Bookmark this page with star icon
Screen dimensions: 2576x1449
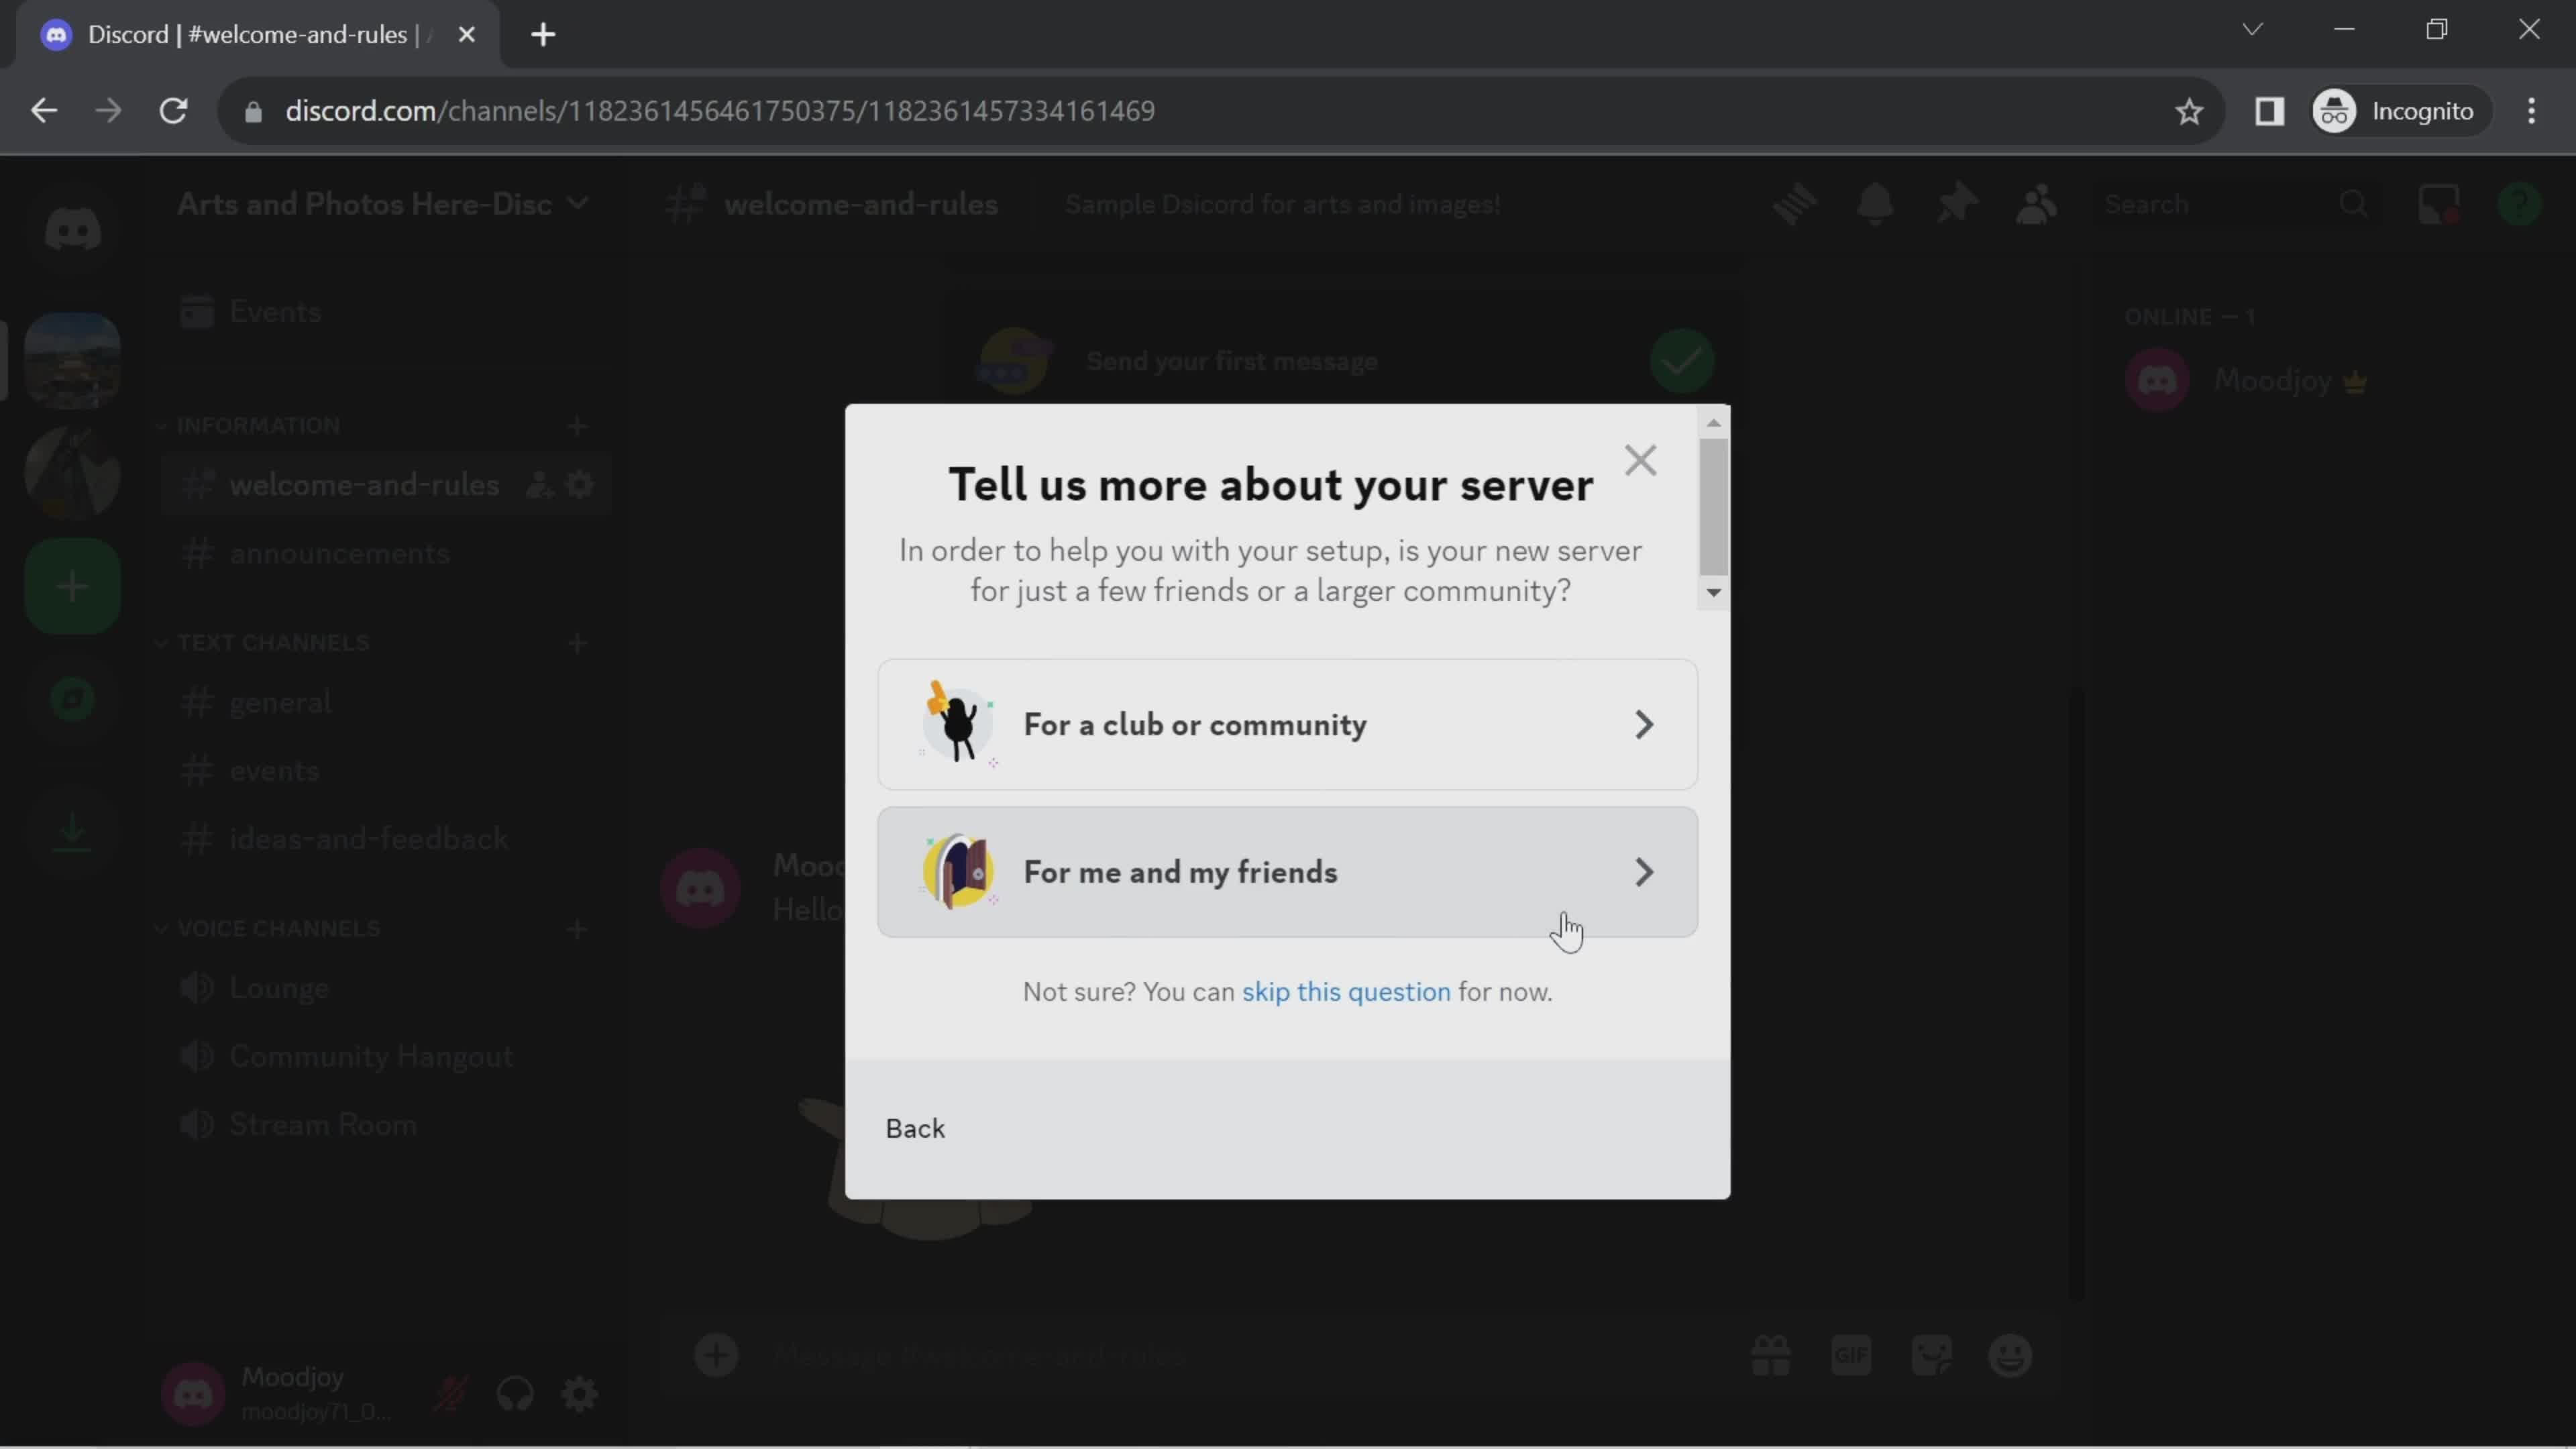click(x=2189, y=111)
